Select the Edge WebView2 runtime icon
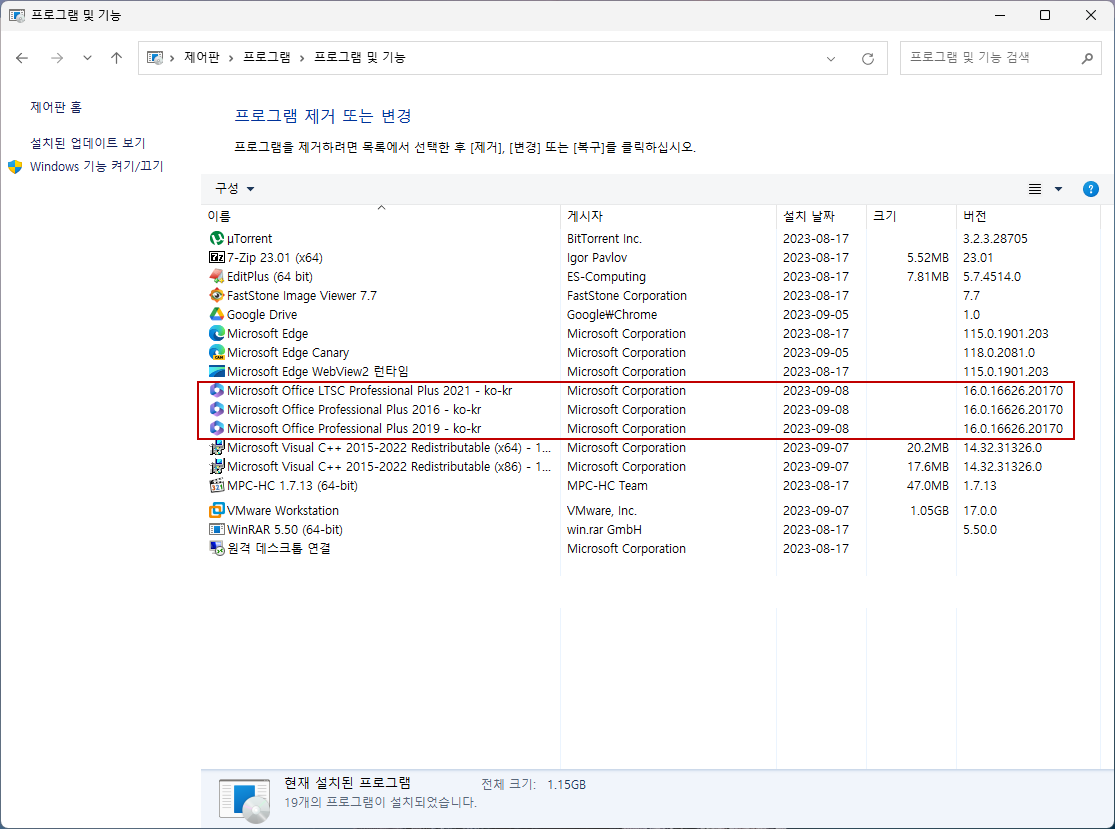 [217, 371]
